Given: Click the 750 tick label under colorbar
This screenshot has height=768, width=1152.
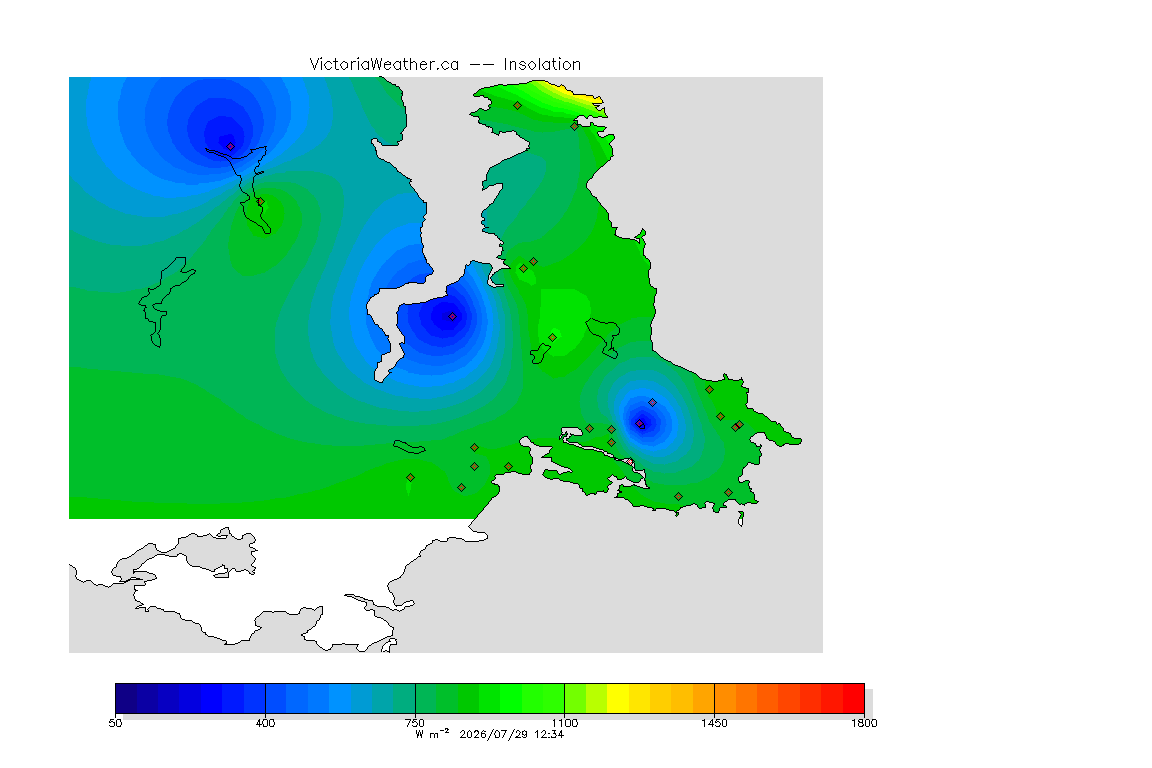Looking at the screenshot, I should point(415,723).
